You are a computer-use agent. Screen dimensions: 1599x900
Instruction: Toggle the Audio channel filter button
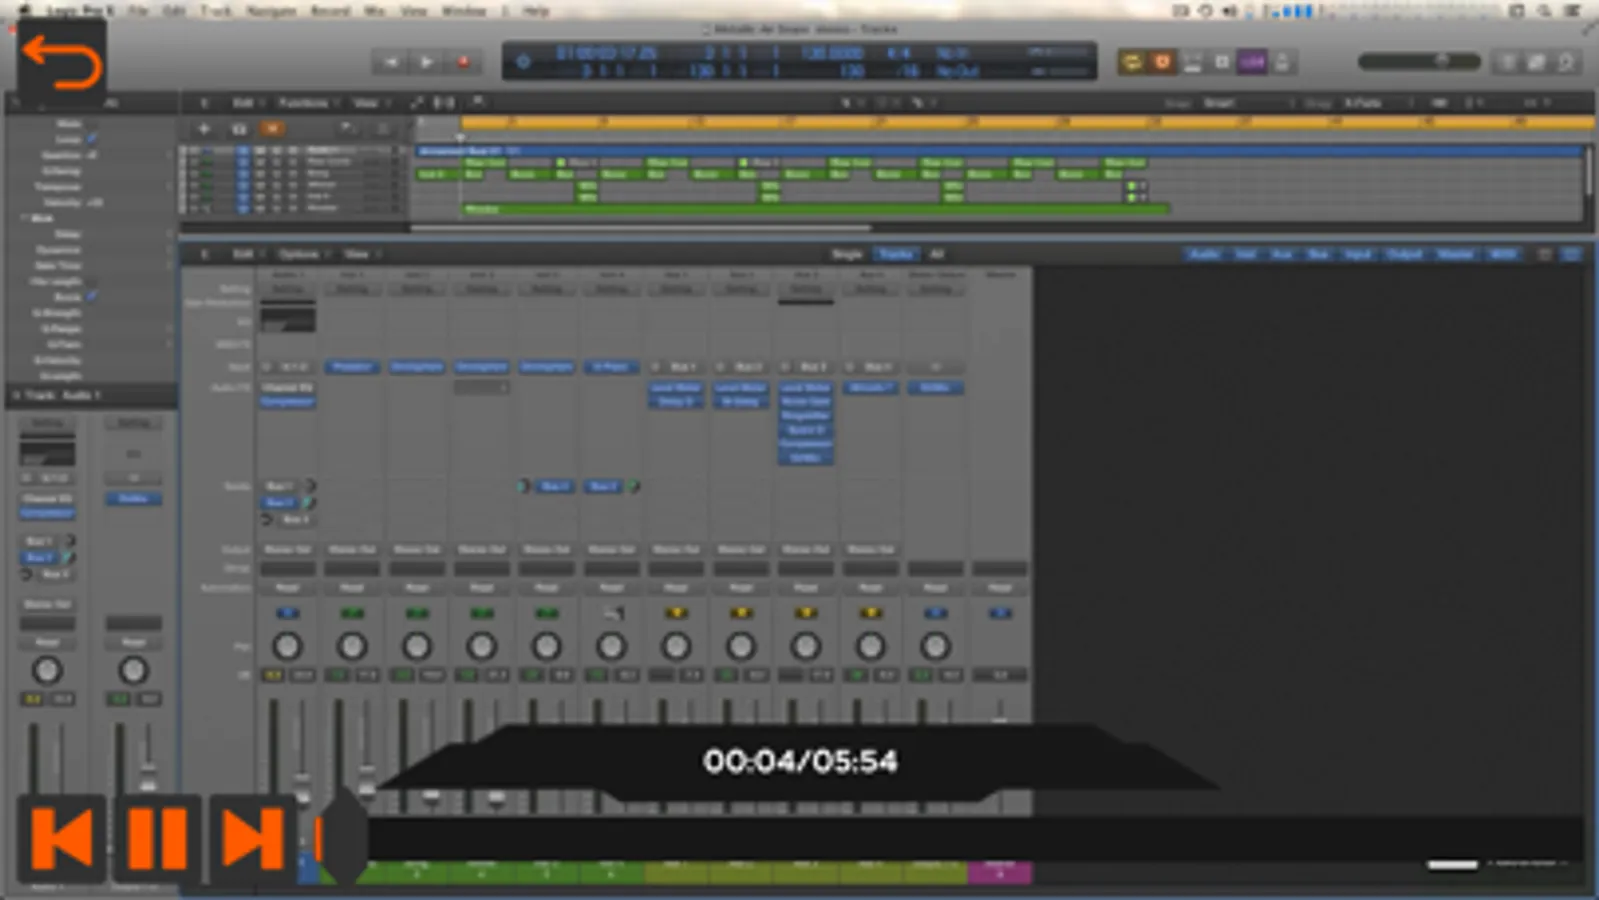coord(1205,254)
